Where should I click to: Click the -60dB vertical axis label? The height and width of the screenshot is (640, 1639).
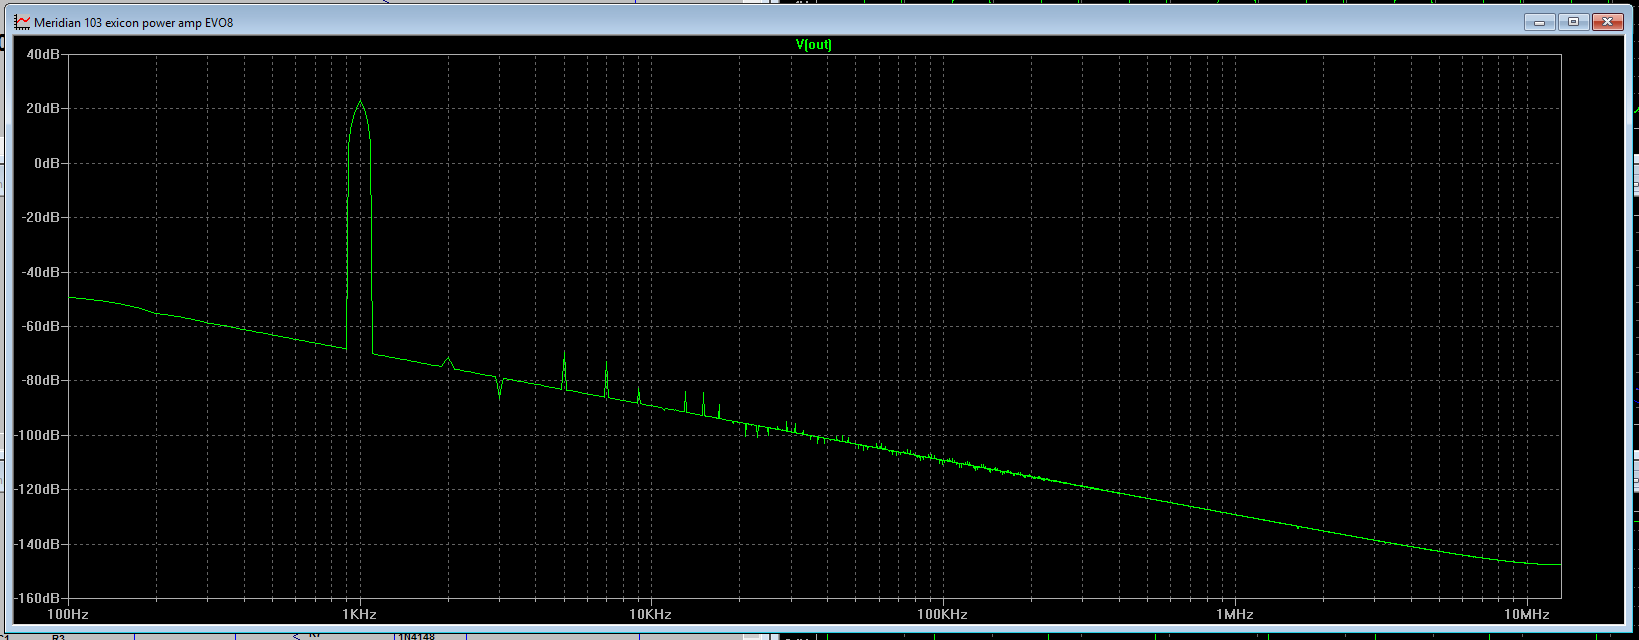(x=41, y=326)
